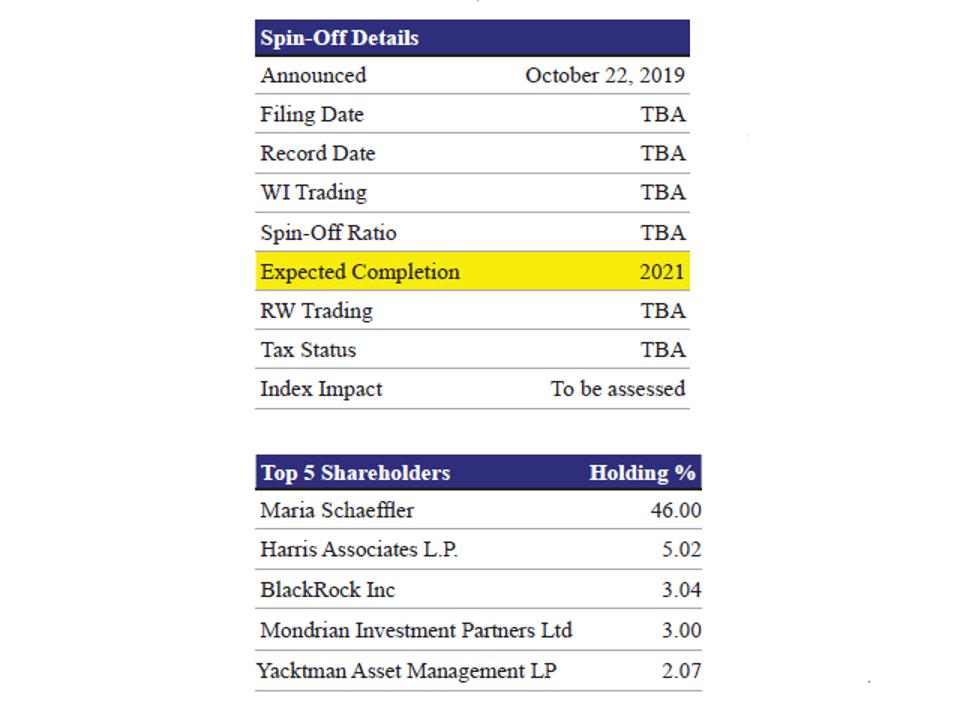Click the Top 5 Shareholders header
The width and height of the screenshot is (960, 708).
coord(355,473)
